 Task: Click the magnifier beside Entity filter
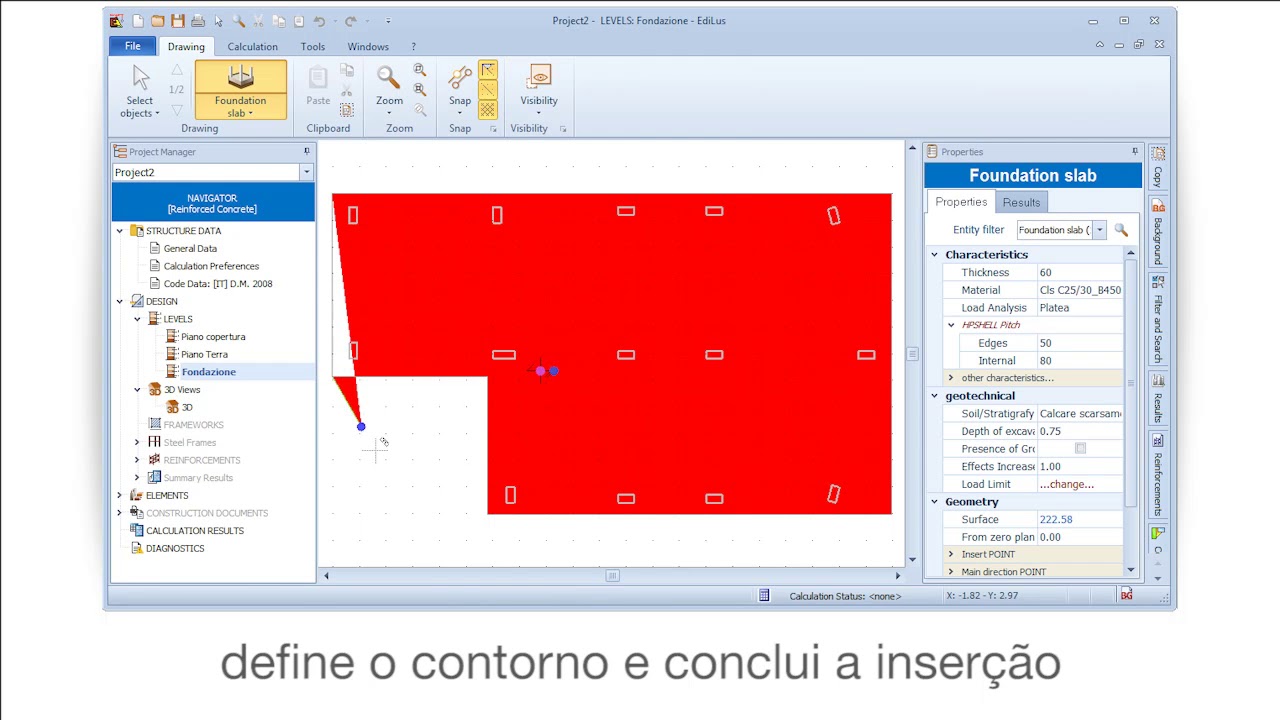pyautogui.click(x=1121, y=230)
